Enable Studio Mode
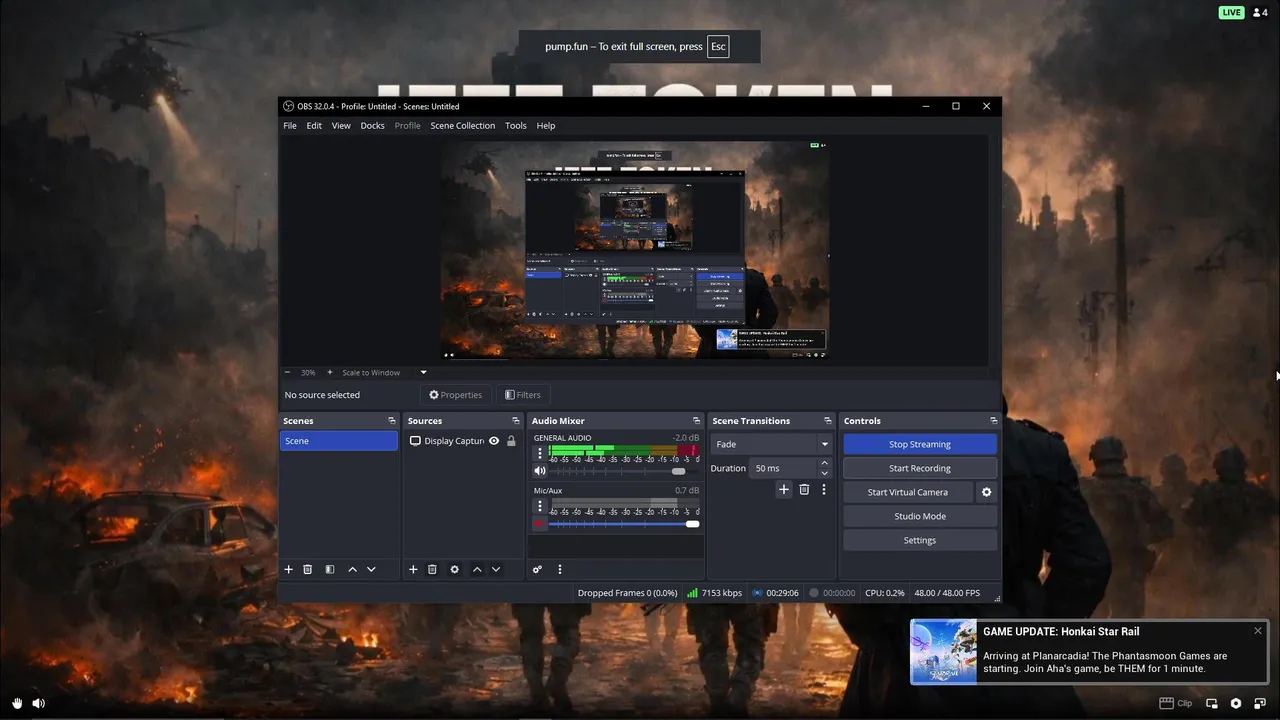The width and height of the screenshot is (1280, 720). point(920,516)
